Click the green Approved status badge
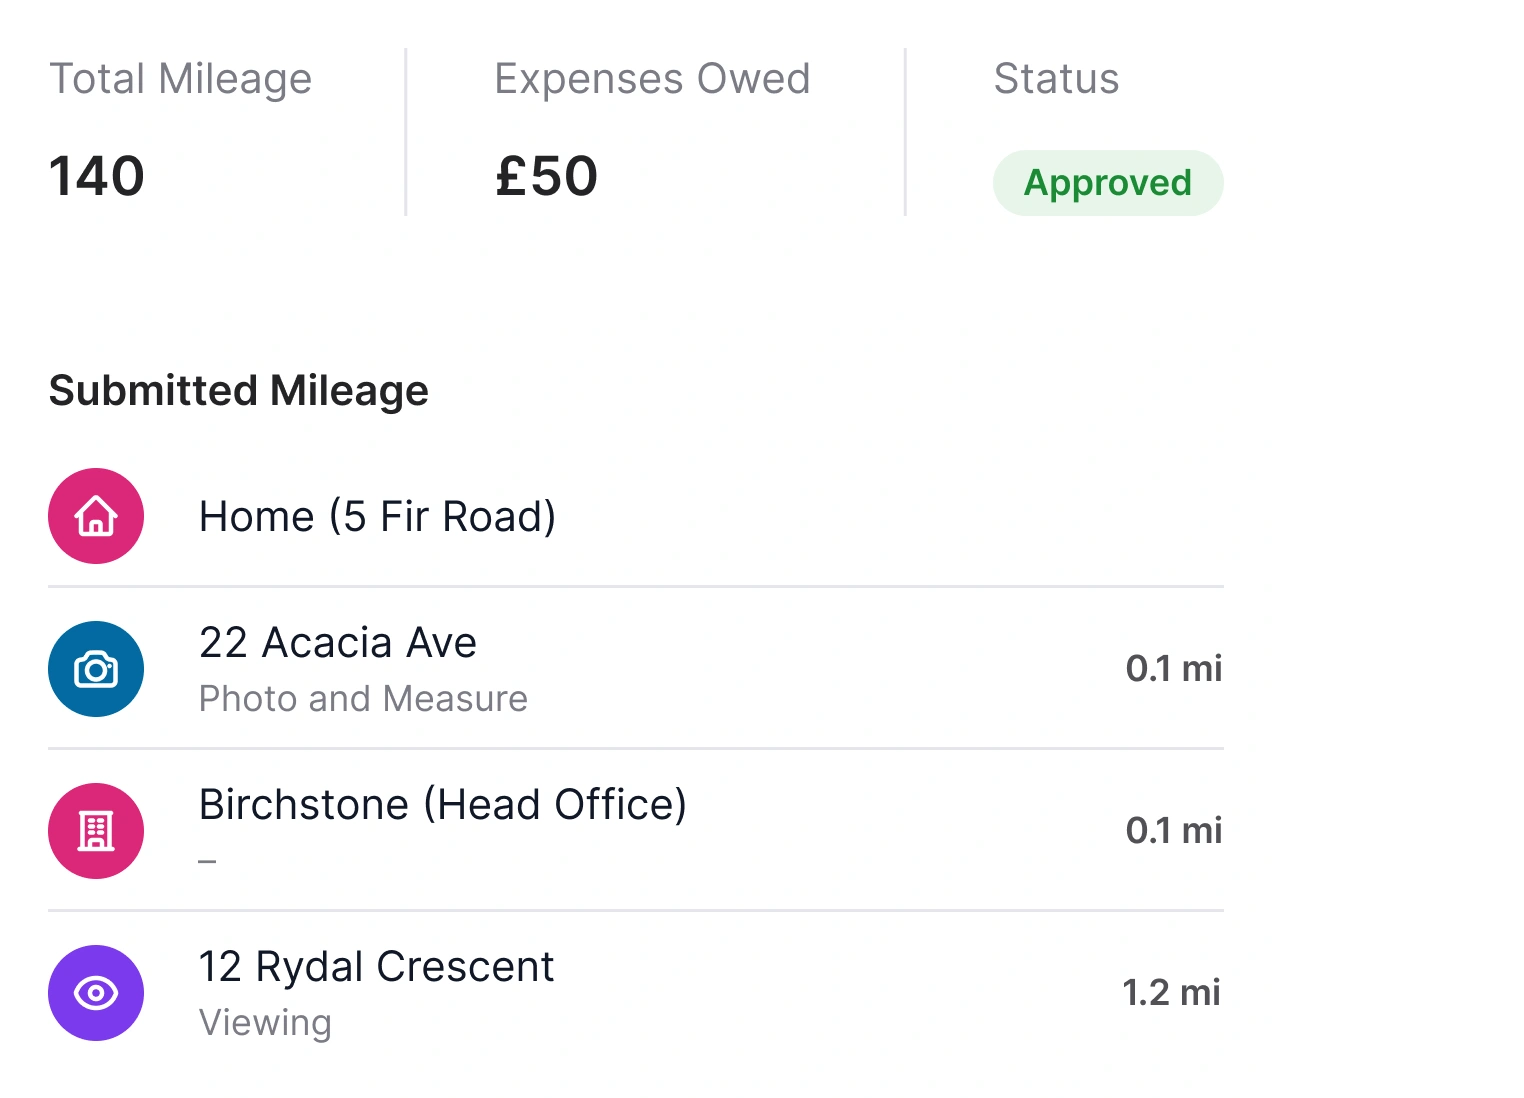The height and width of the screenshot is (1098, 1524). 1107,183
